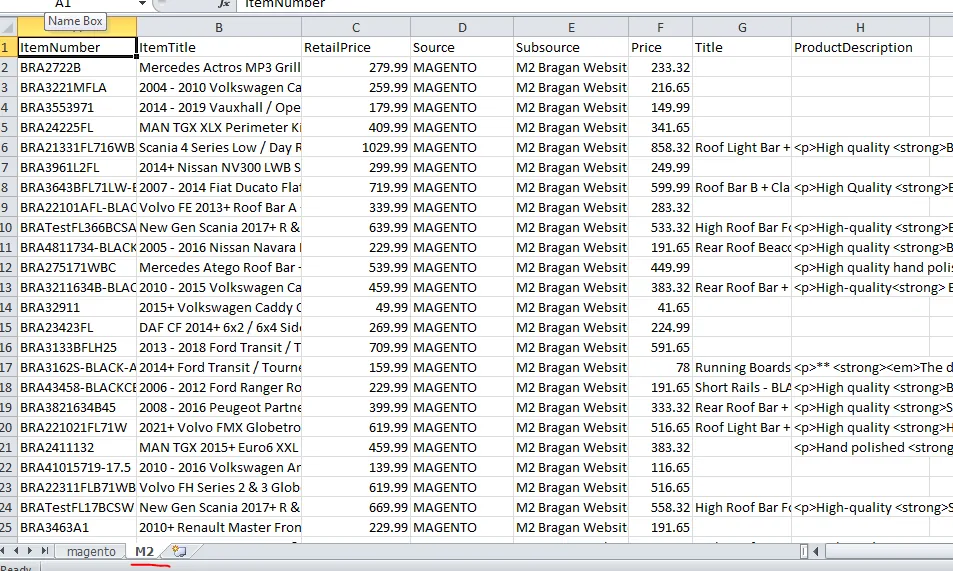Screen dimensions: 953x571
Task: Click the ItemTitle header cell
Action: tap(219, 47)
